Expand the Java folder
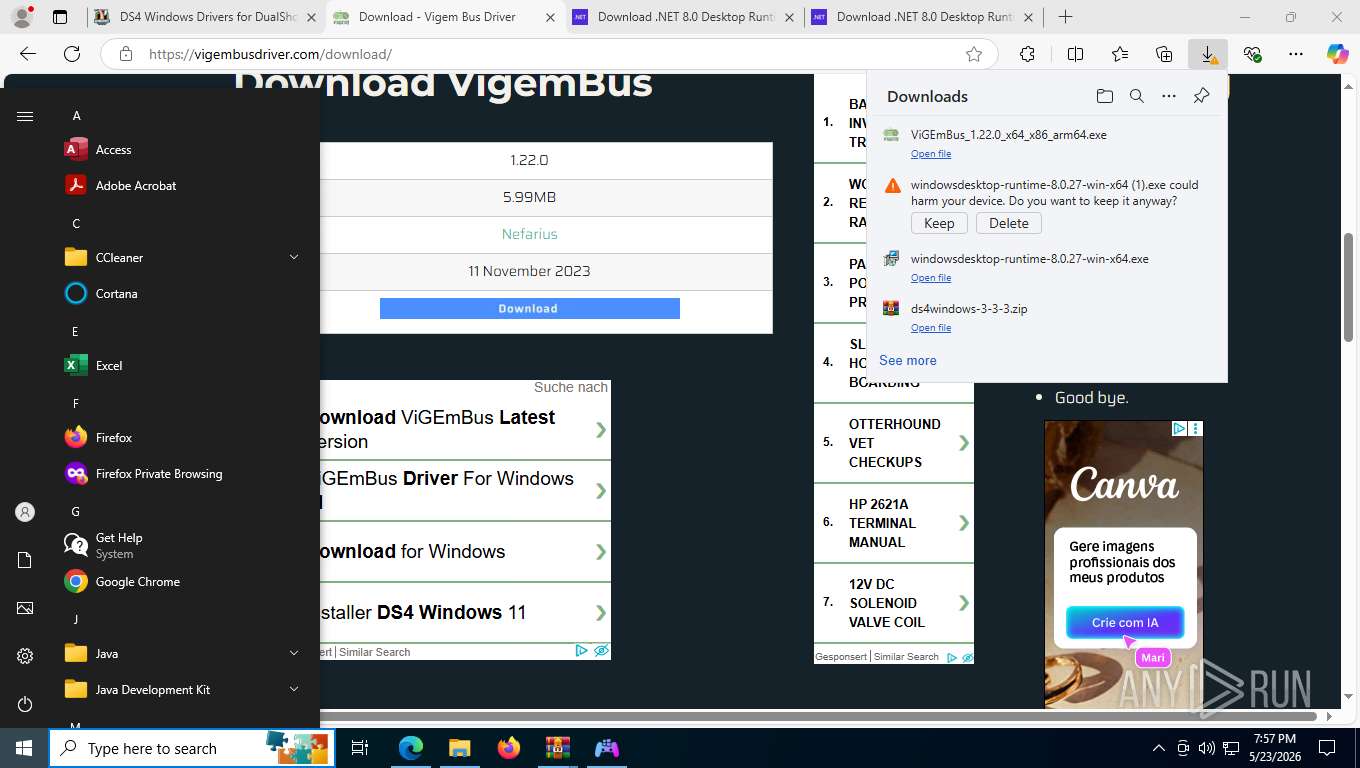The image size is (1360, 768). tap(294, 653)
